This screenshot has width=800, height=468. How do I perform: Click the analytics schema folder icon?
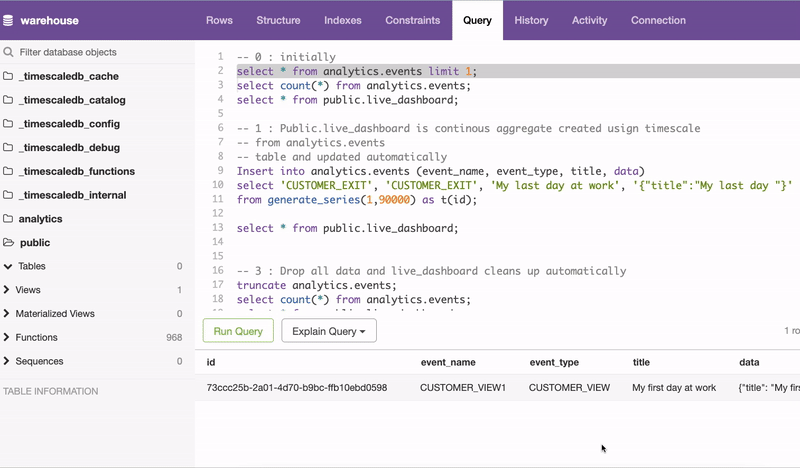8,218
